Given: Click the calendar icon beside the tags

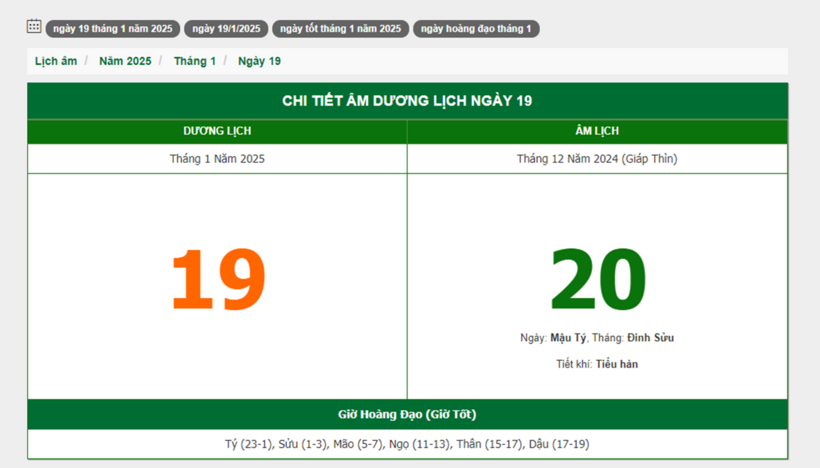Looking at the screenshot, I should tap(34, 27).
